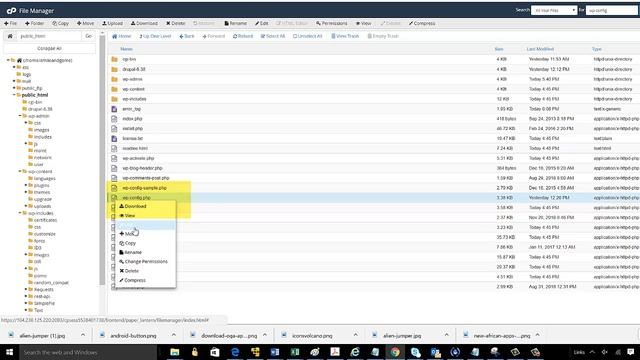Open iconvolcano.png from the downloads bar
640x360 pixels.
(x=312, y=336)
